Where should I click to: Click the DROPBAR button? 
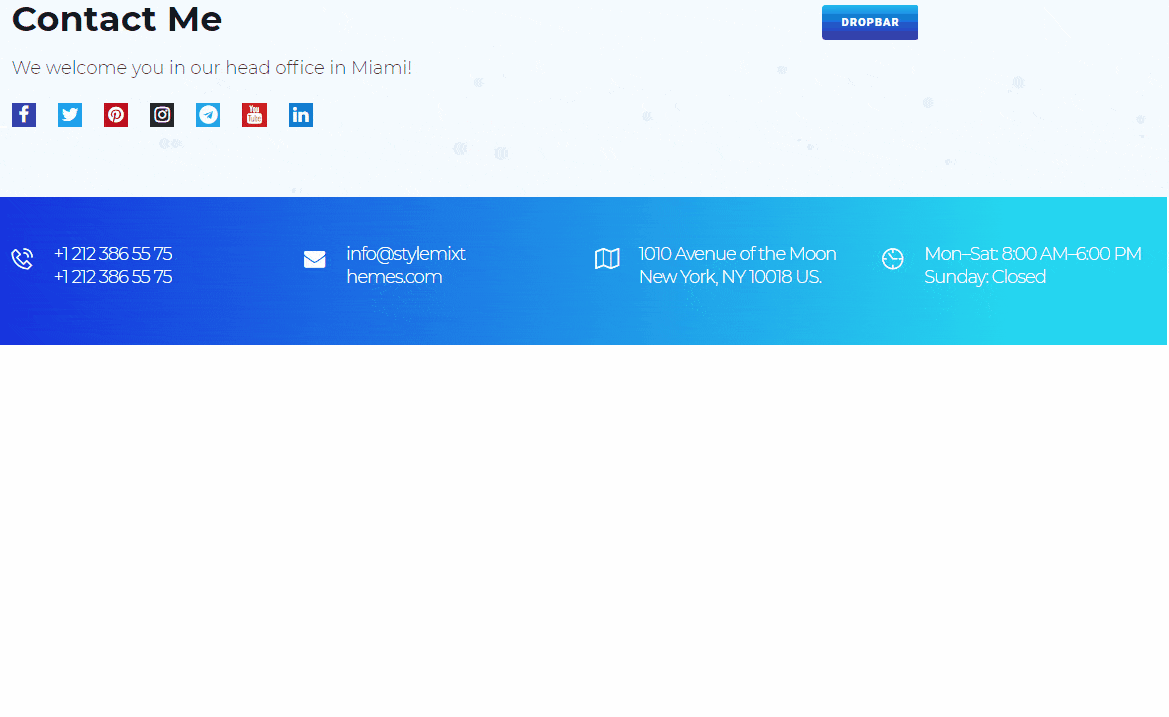[x=869, y=22]
